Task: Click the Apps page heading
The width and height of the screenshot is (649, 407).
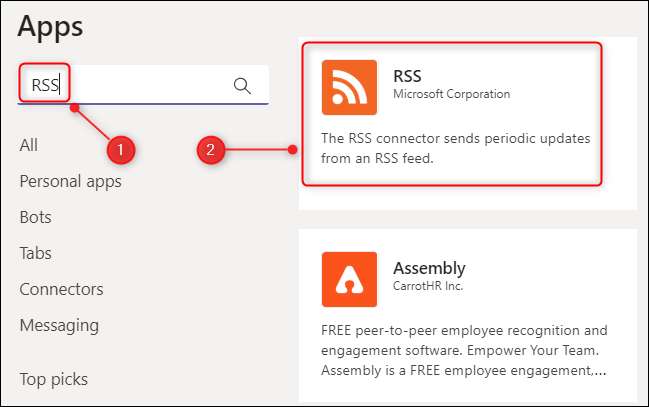Action: tap(51, 27)
